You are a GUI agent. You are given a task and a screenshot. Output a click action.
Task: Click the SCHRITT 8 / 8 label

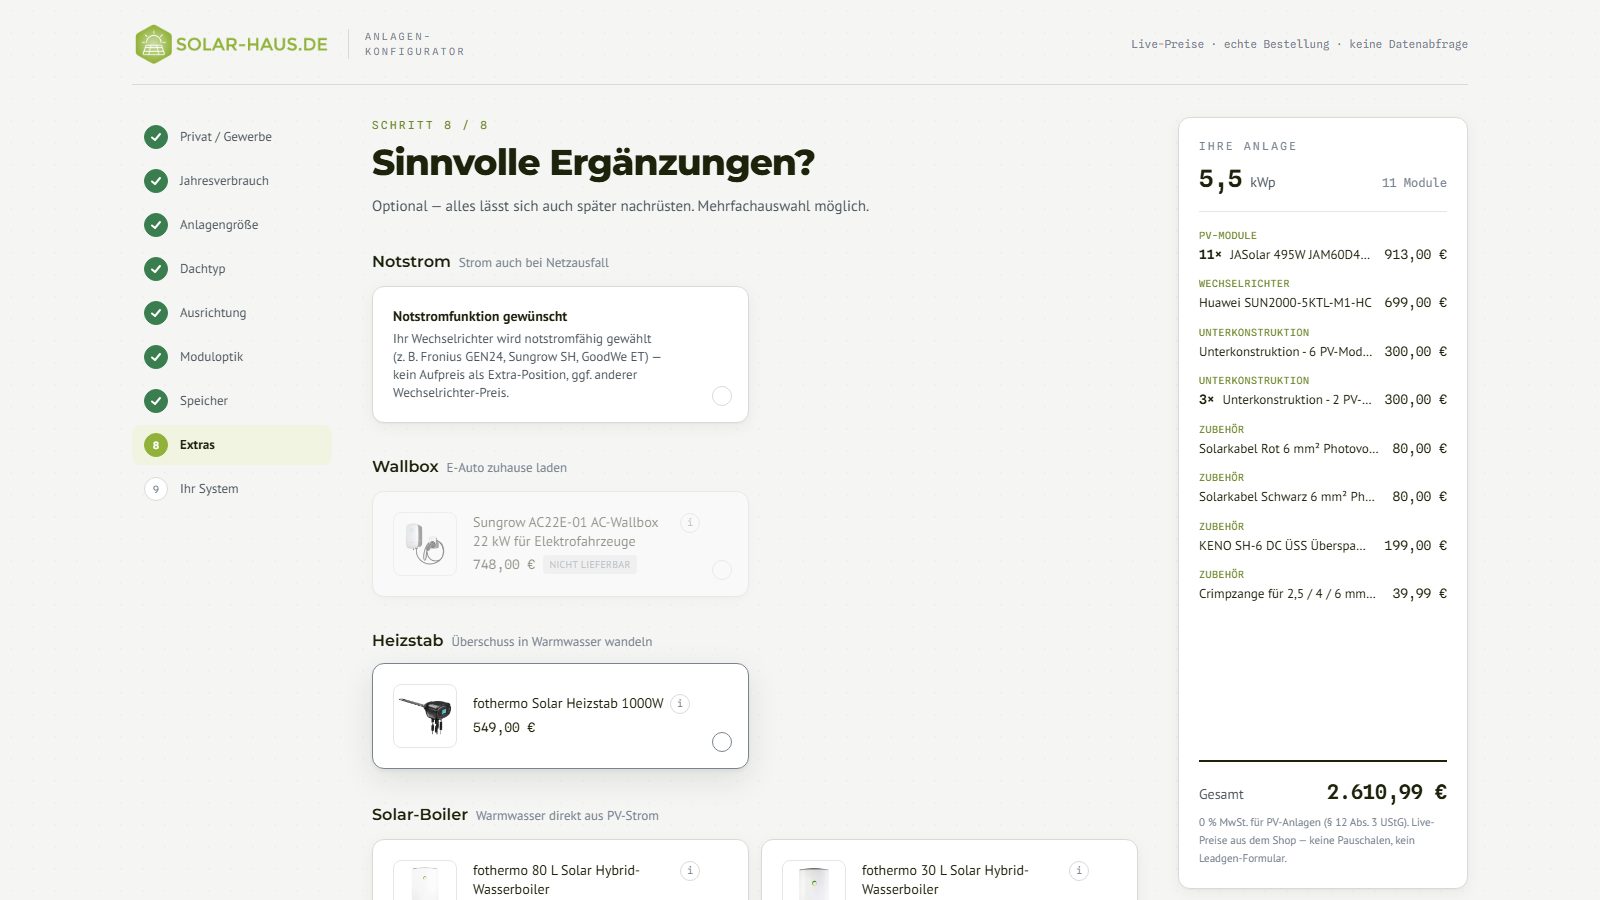coord(430,125)
